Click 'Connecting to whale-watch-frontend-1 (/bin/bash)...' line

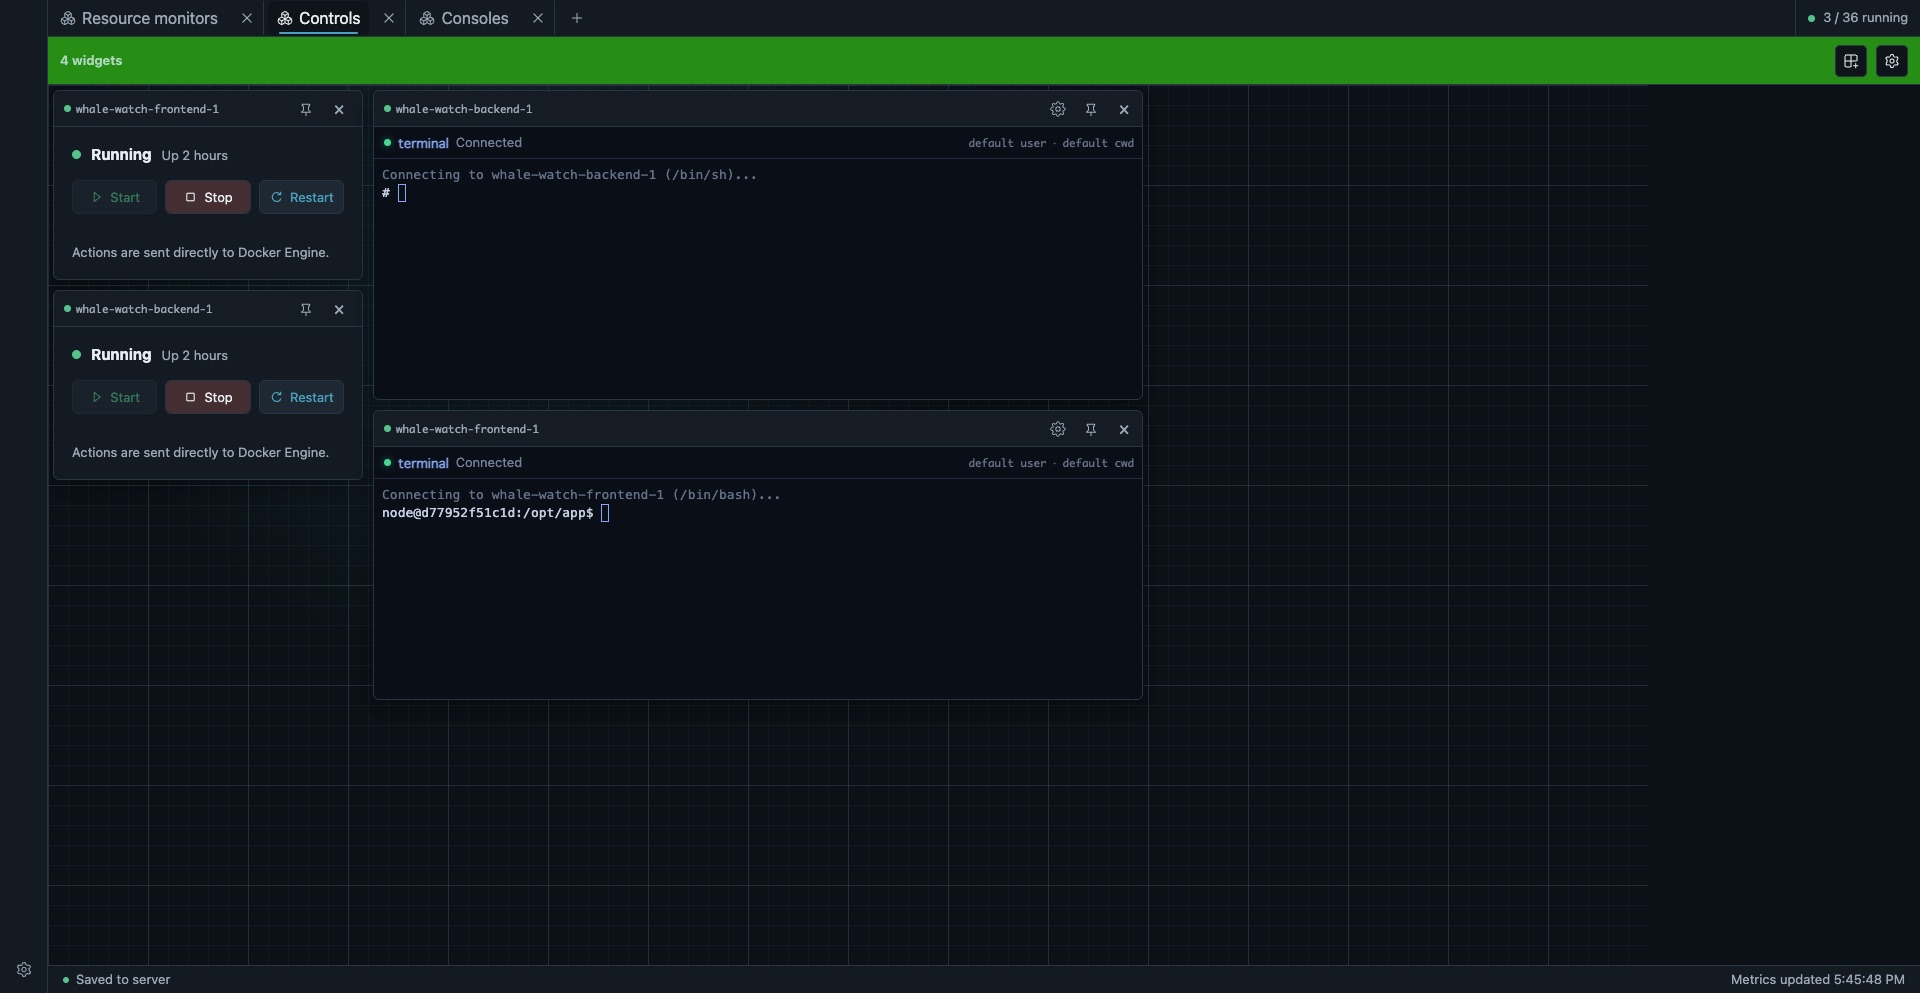tap(581, 495)
